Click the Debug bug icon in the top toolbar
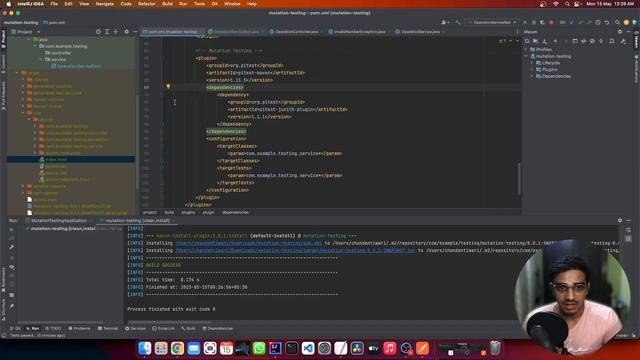 tap(533, 22)
